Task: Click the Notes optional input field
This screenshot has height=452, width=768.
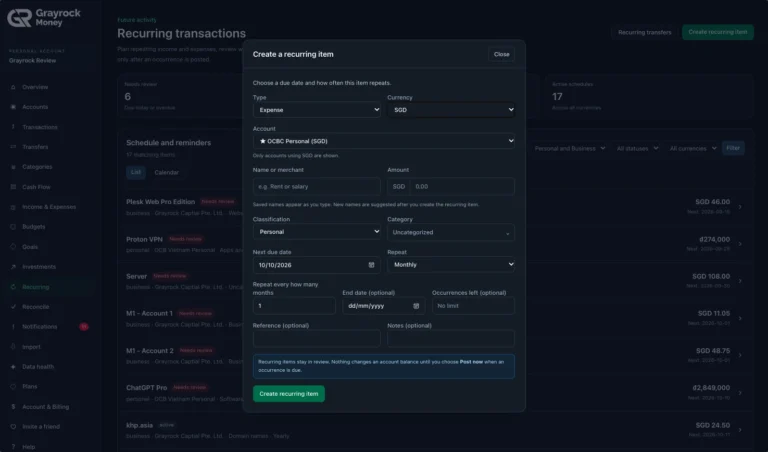Action: (451, 338)
